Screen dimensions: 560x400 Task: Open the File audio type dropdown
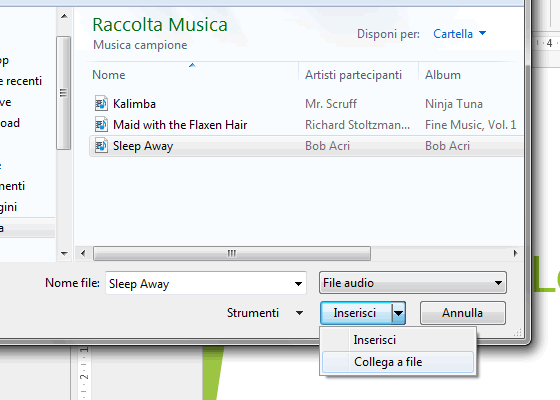coord(412,282)
